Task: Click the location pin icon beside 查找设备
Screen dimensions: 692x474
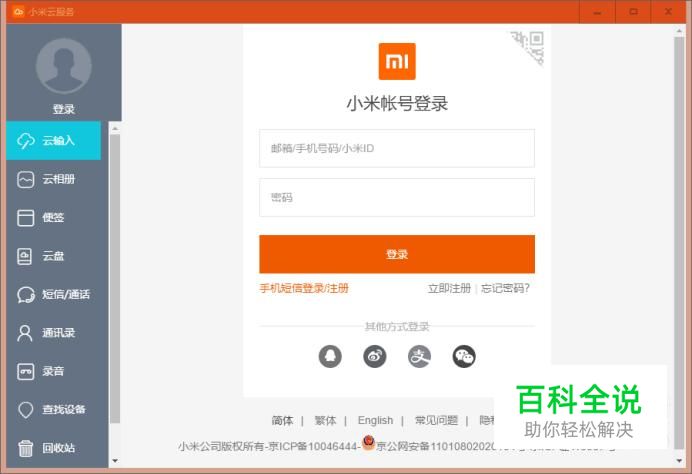Action: pos(26,410)
